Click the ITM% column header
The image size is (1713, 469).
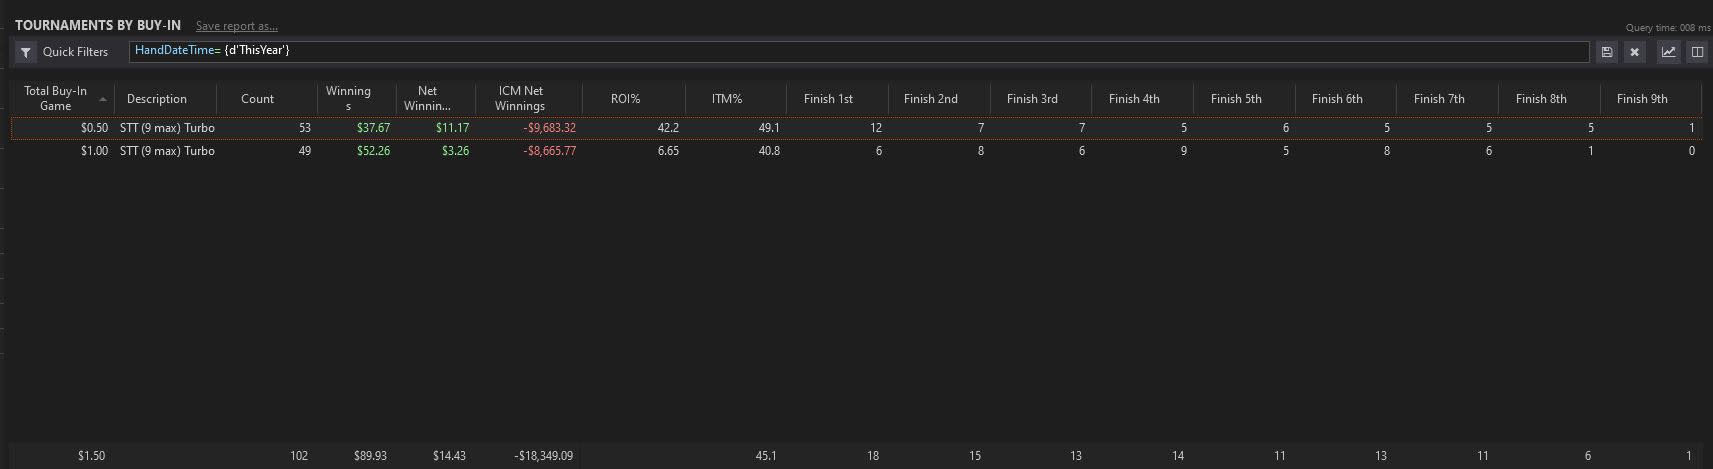click(727, 99)
